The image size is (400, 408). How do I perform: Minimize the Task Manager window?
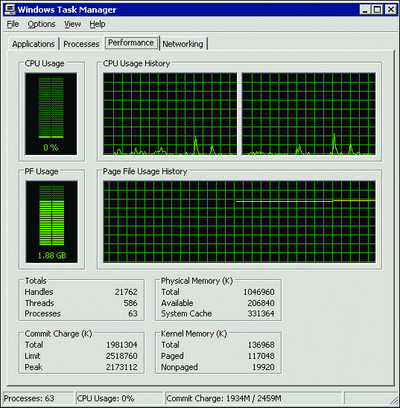(365, 10)
